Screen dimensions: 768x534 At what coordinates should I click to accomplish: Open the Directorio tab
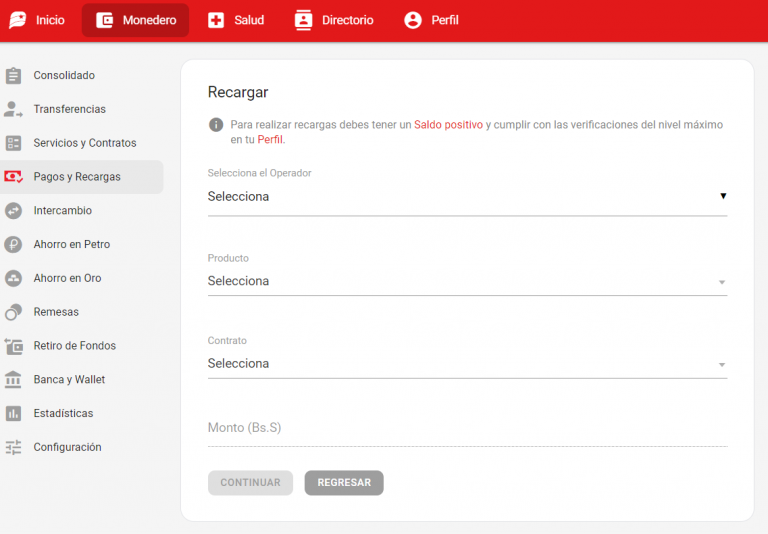(334, 20)
